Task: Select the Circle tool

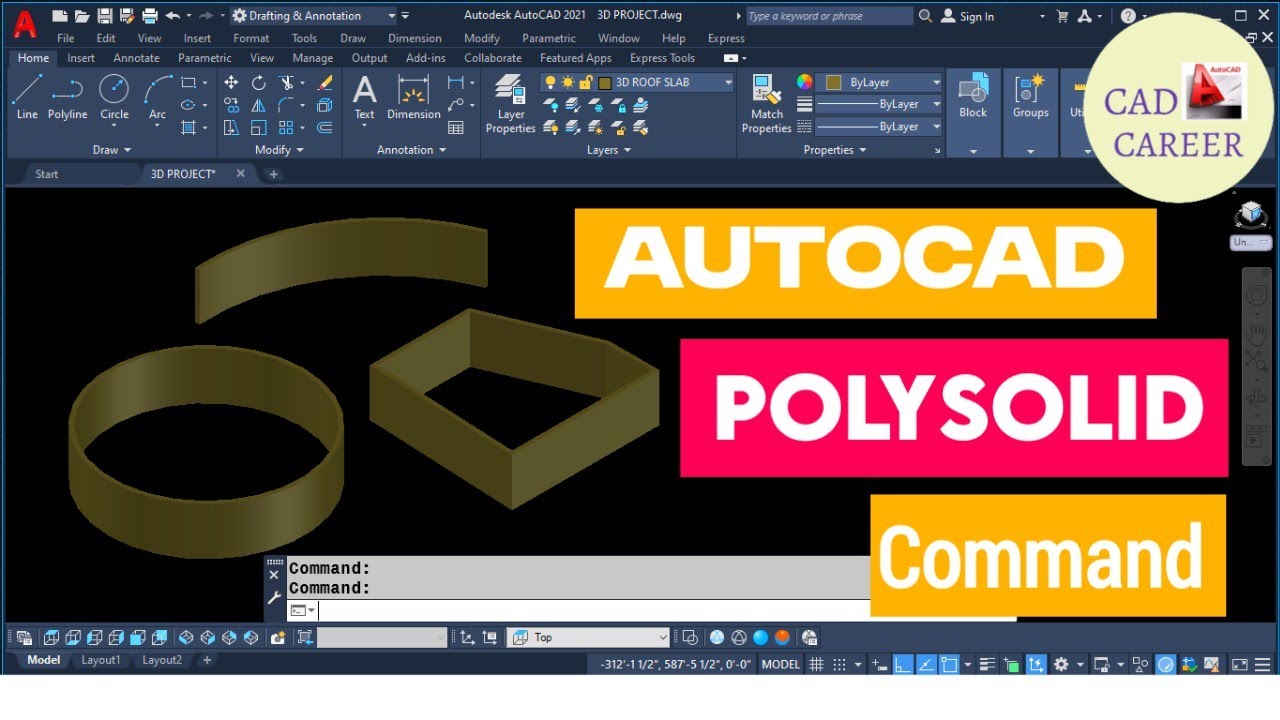Action: point(114,97)
